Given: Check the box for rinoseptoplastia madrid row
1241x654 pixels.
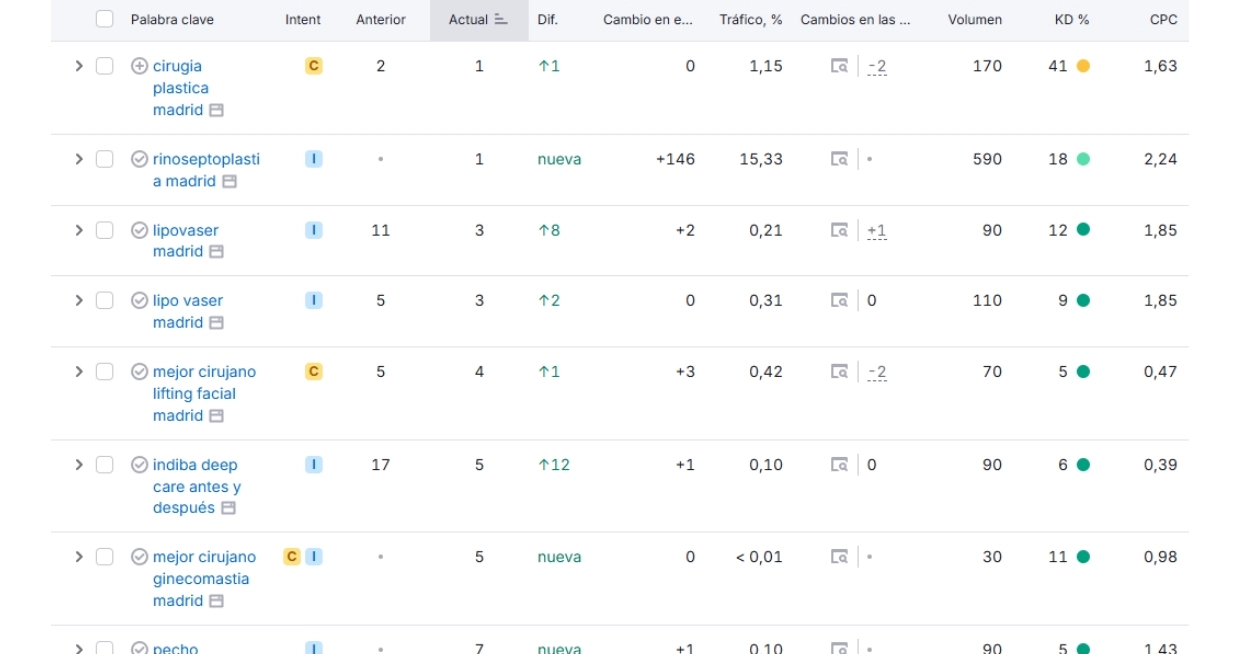Looking at the screenshot, I should (105, 159).
